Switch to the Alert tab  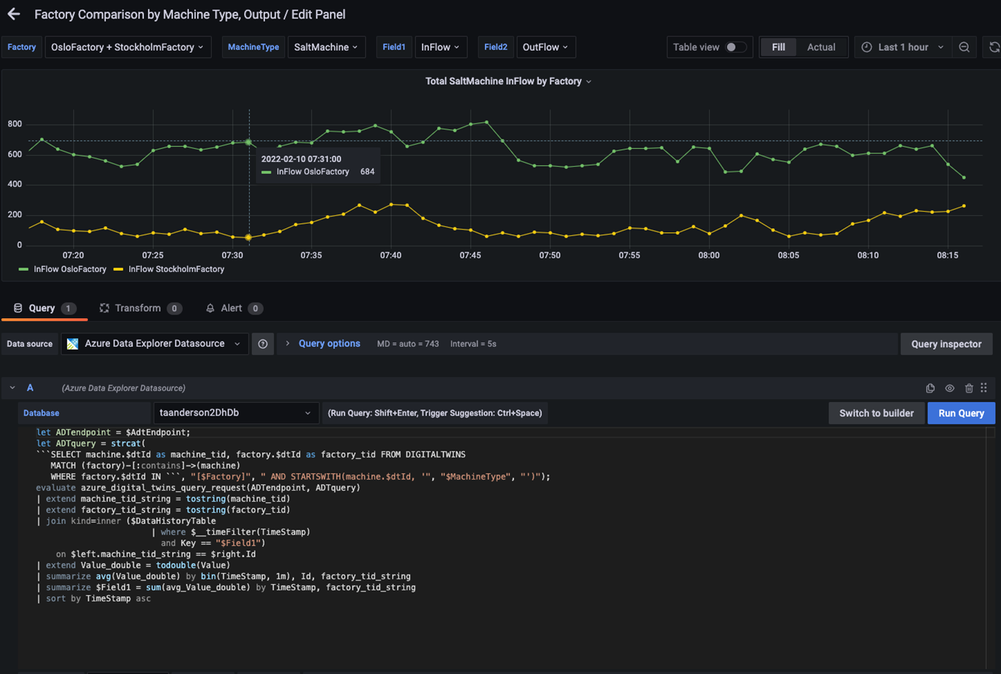point(233,308)
